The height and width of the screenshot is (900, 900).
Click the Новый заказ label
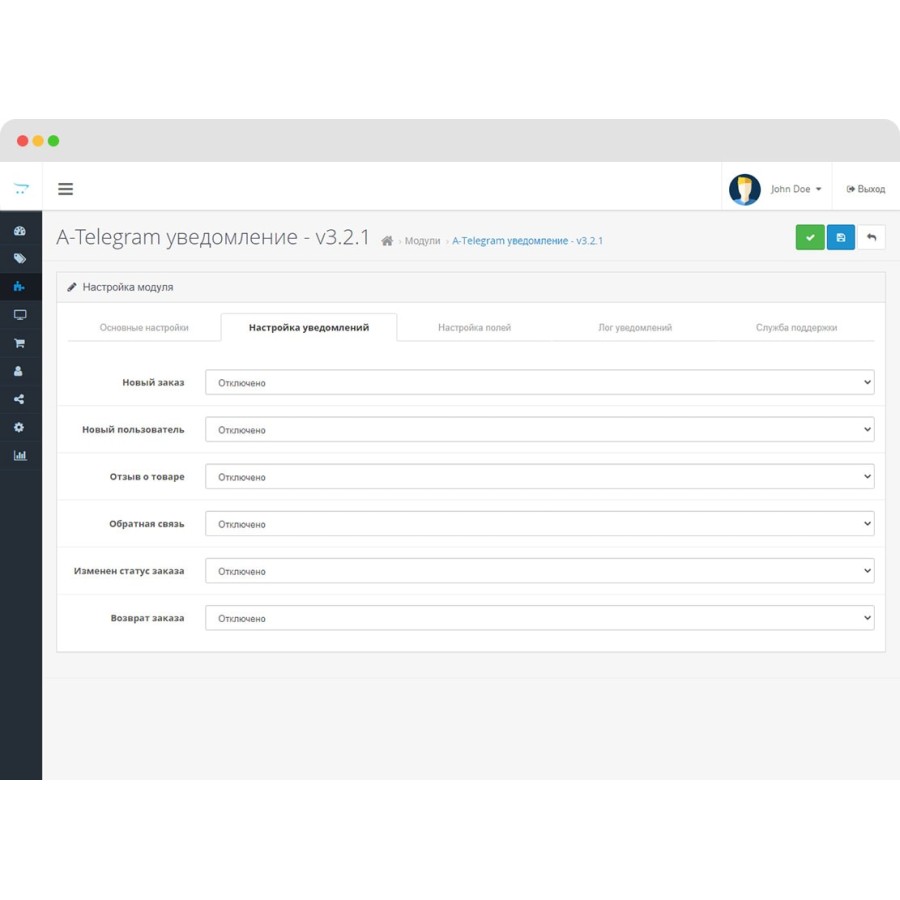click(x=153, y=382)
